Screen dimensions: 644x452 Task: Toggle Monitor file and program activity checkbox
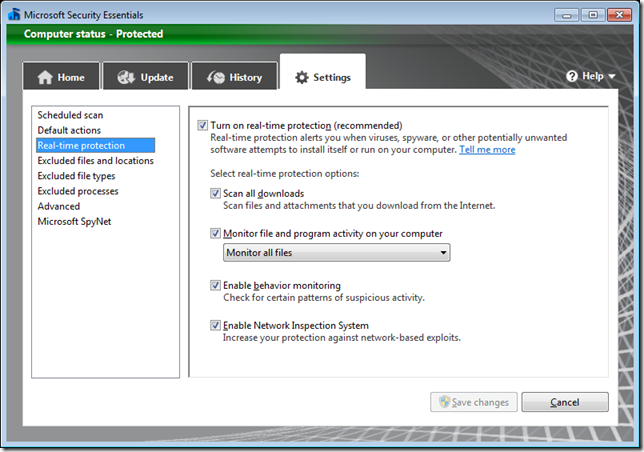(216, 233)
